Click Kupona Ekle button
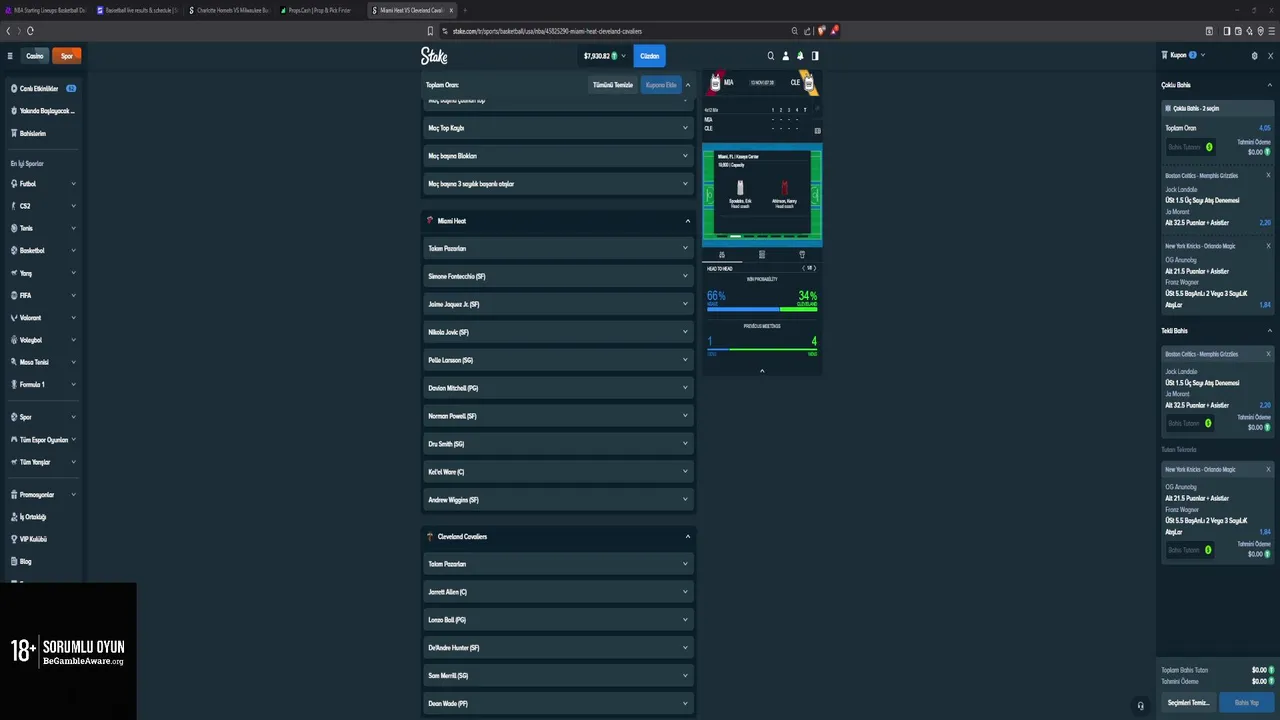The height and width of the screenshot is (720, 1280). [x=661, y=85]
